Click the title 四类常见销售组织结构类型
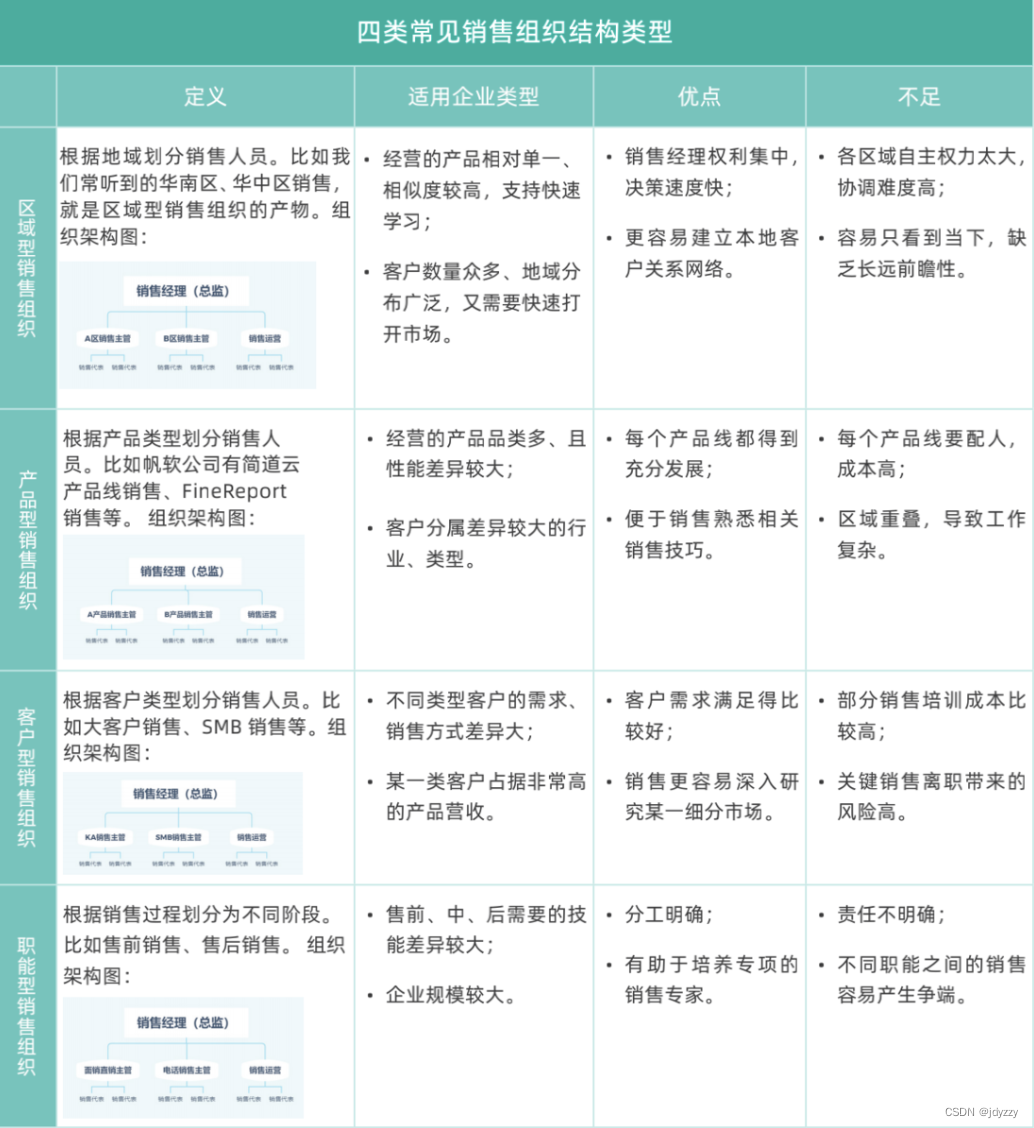 click(x=514, y=32)
